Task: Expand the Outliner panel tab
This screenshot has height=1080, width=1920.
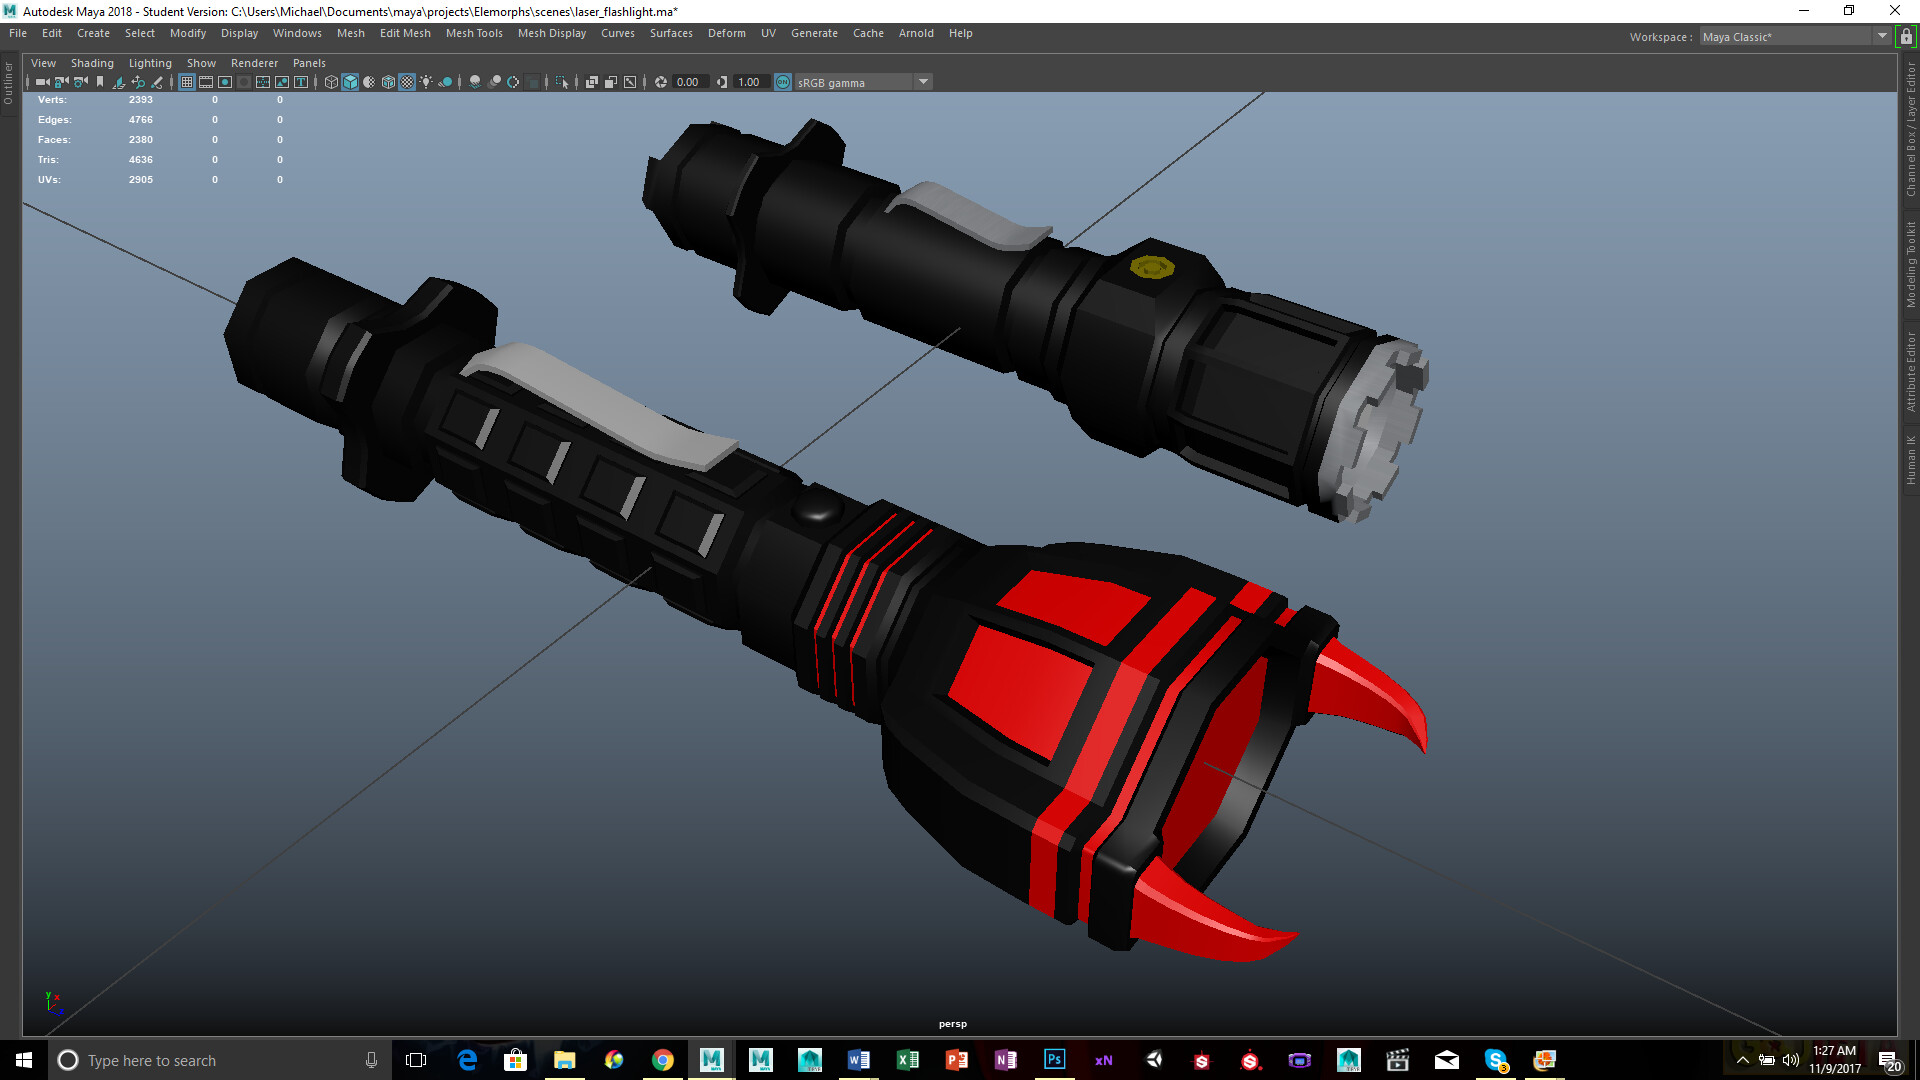Action: pos(8,85)
